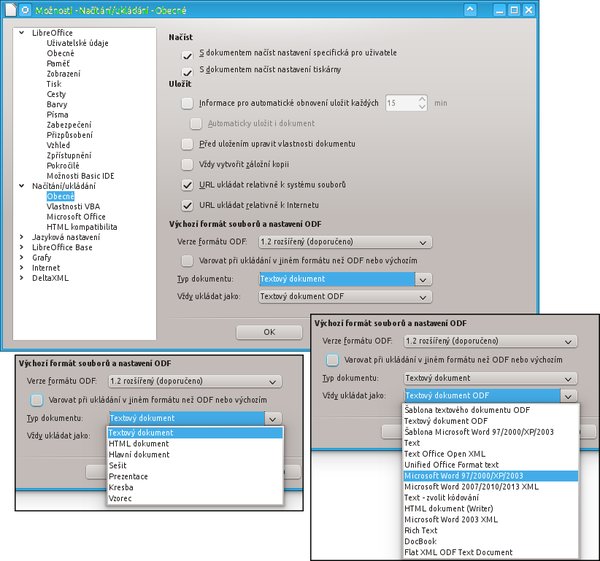Click the LibreOffice gear icon in title bar
Screen dimensions: 600x561
click(x=25, y=10)
